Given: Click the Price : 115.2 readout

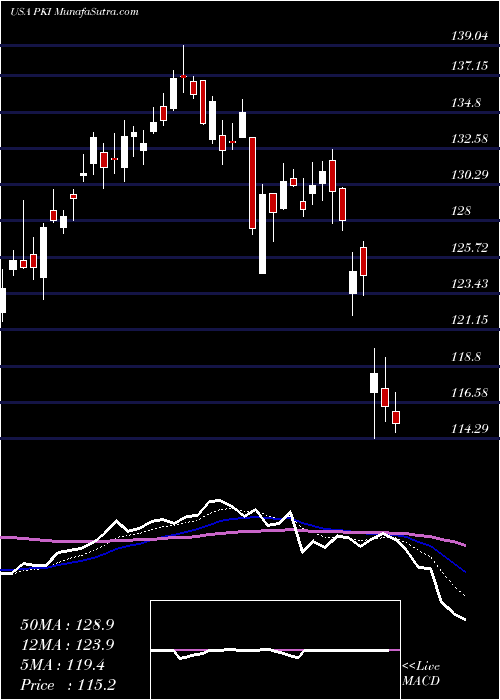Looking at the screenshot, I should 69,685.
